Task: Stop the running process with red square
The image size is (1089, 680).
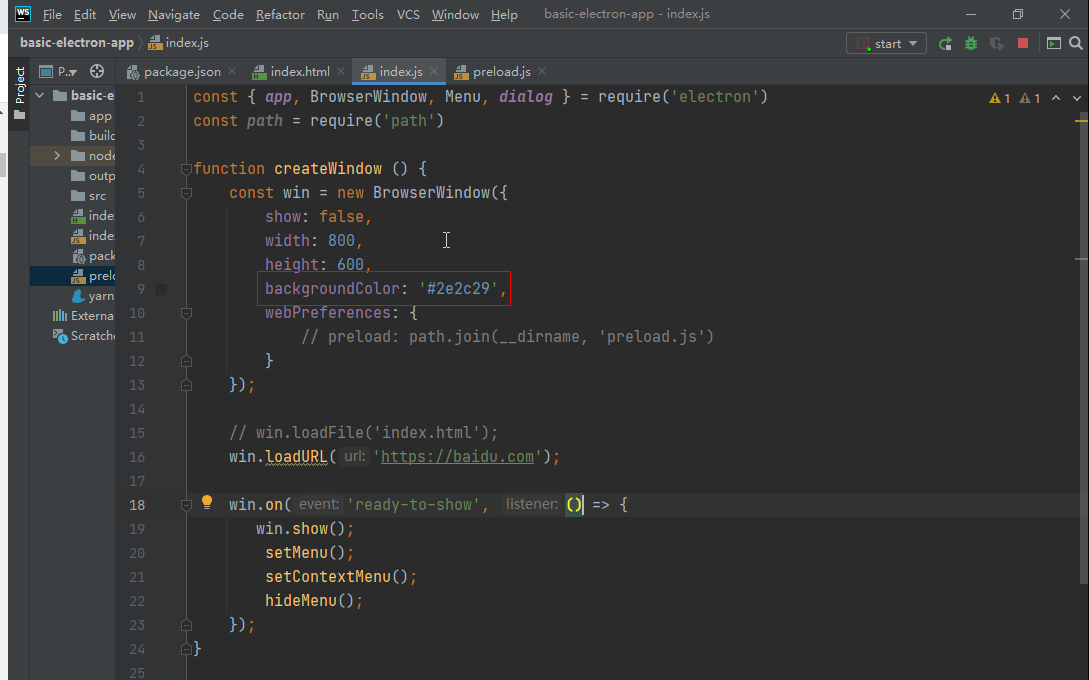Action: click(1023, 43)
